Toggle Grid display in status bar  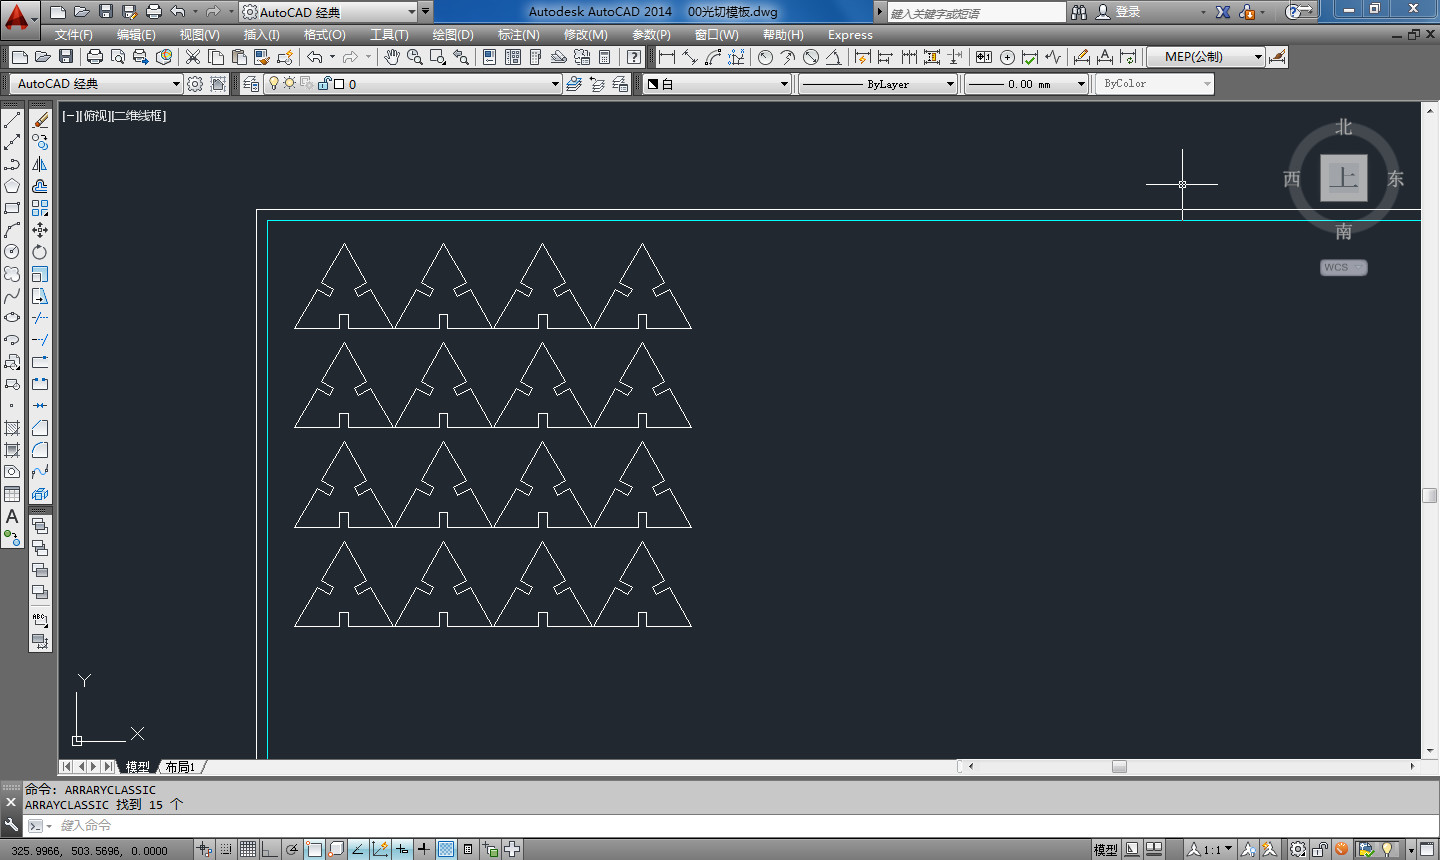click(x=248, y=849)
